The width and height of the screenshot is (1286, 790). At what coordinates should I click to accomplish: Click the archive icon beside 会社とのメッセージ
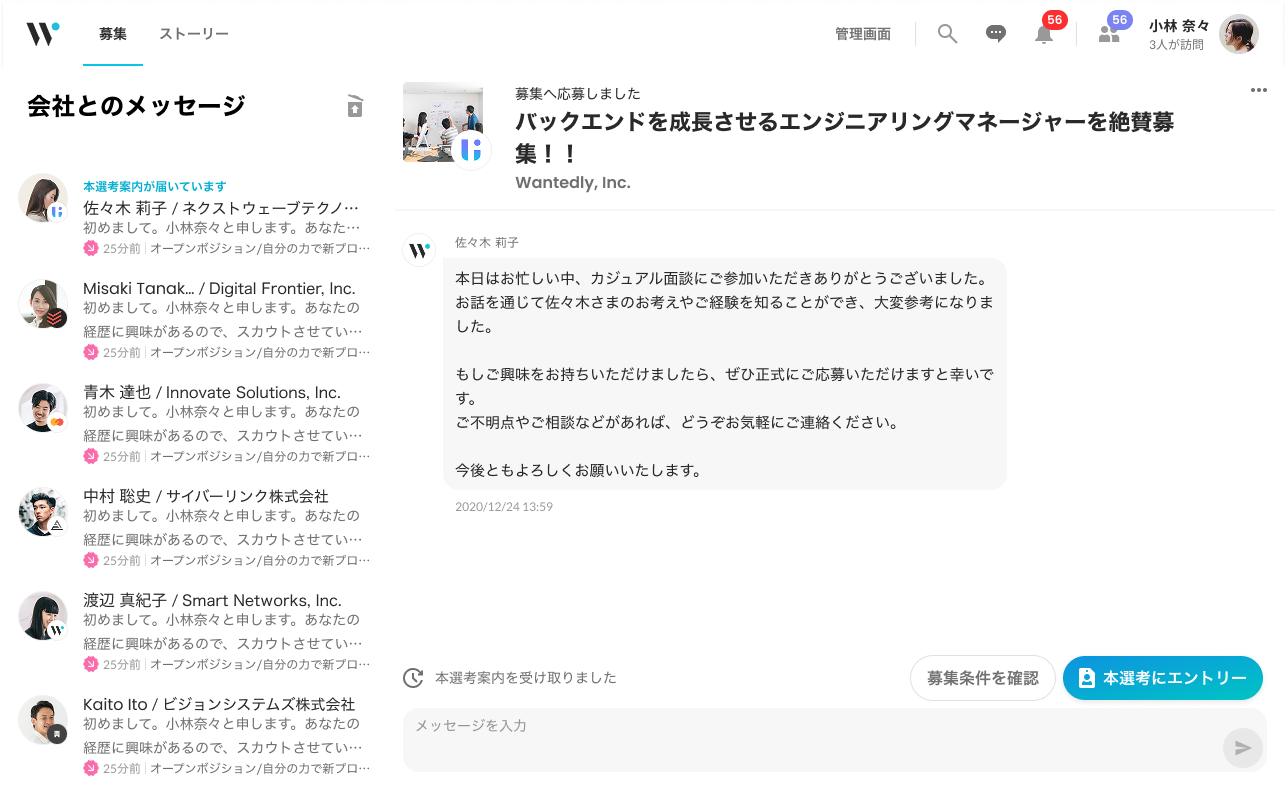click(354, 106)
